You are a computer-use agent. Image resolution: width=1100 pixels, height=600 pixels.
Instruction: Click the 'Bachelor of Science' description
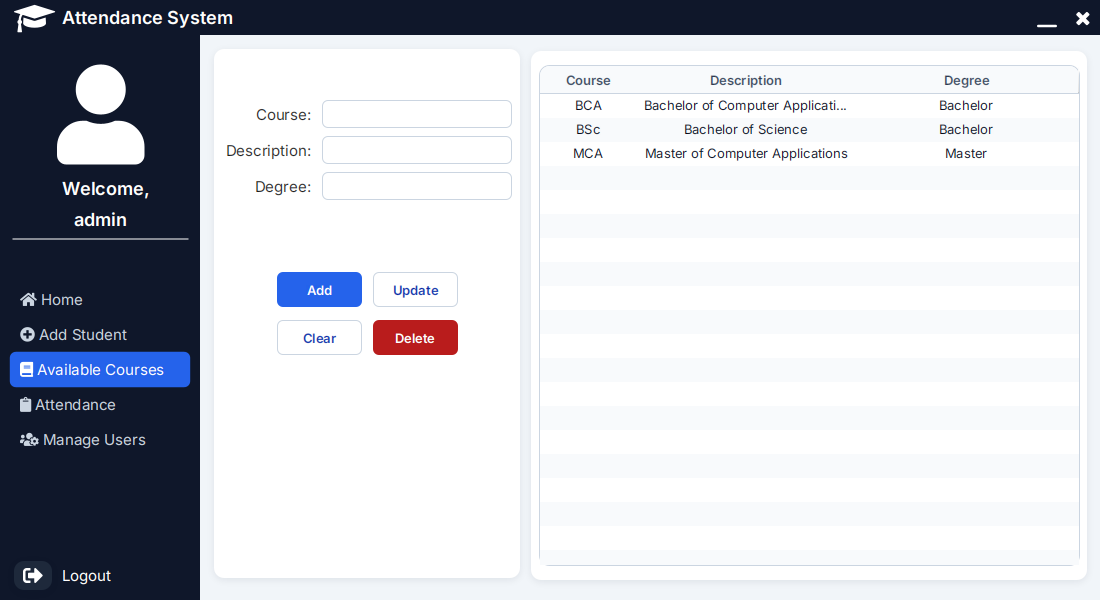click(x=746, y=129)
